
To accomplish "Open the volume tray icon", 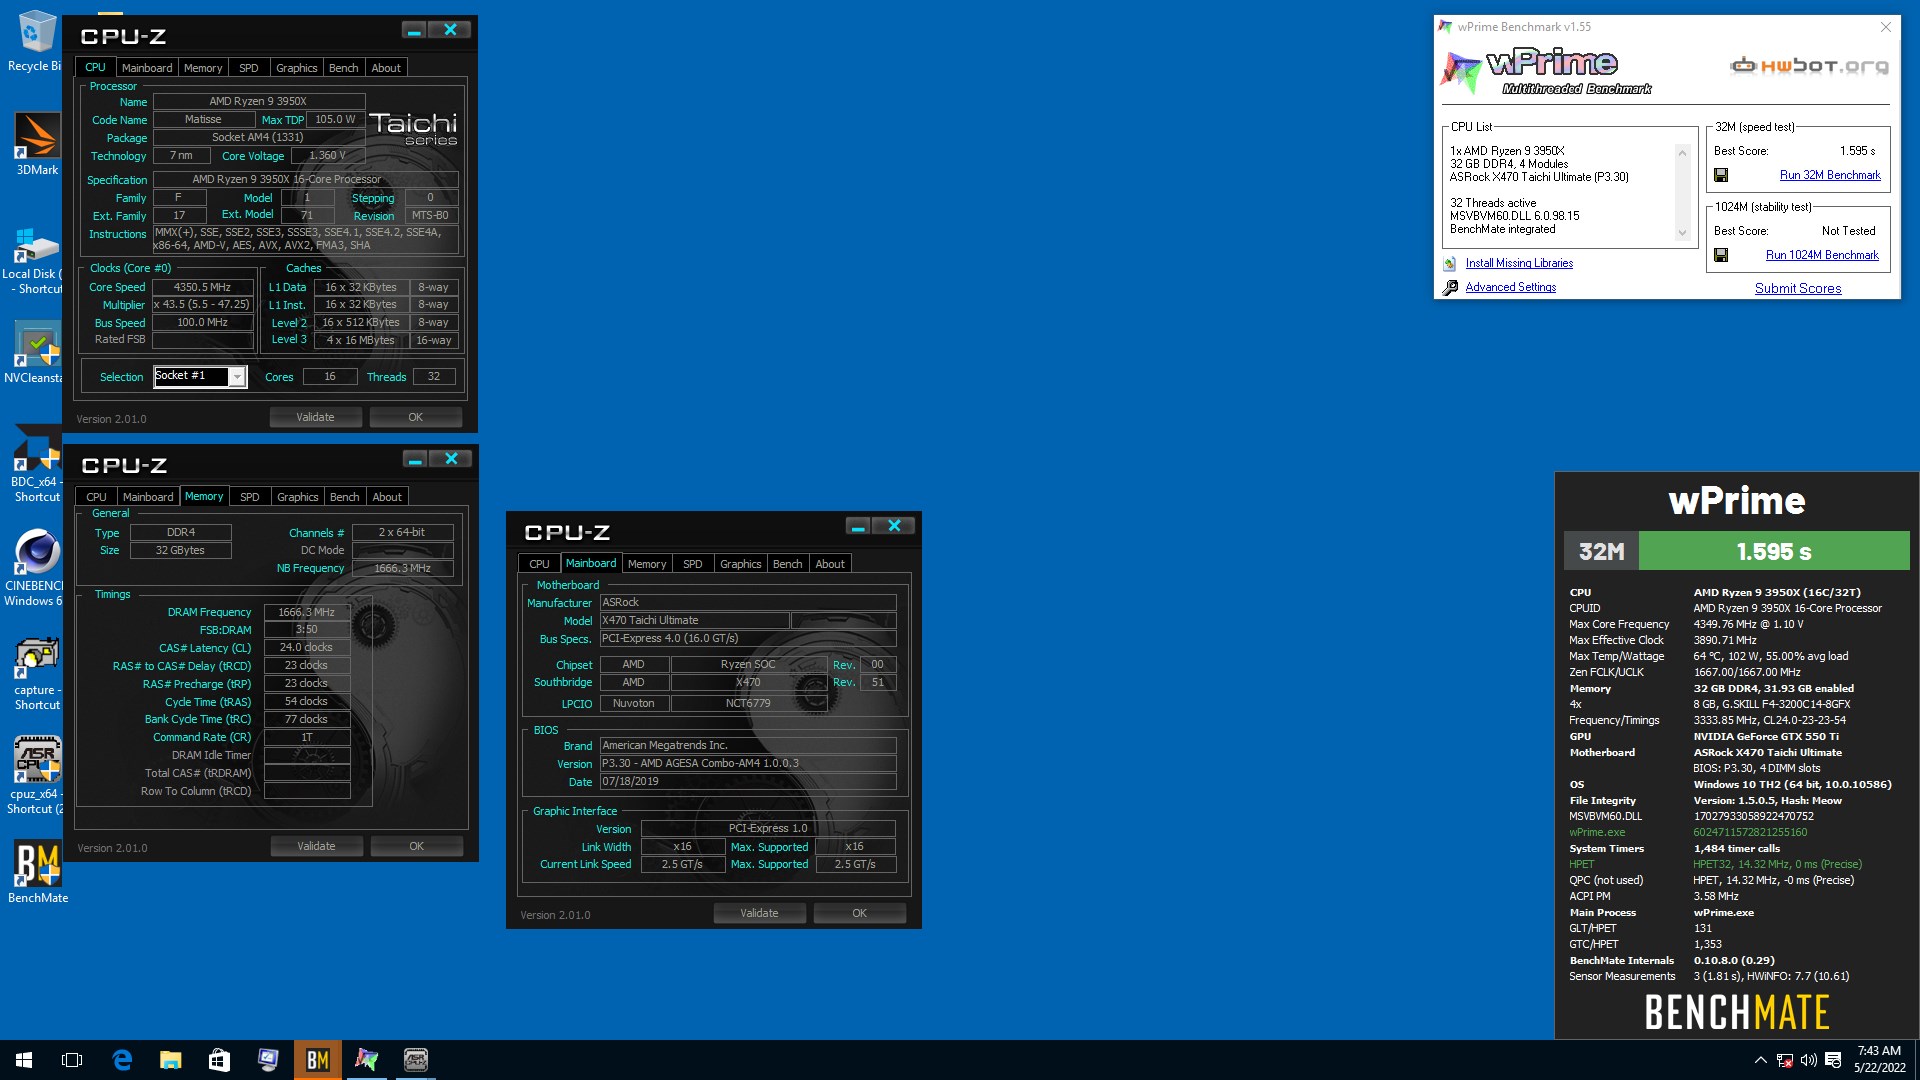I will pos(1809,1060).
